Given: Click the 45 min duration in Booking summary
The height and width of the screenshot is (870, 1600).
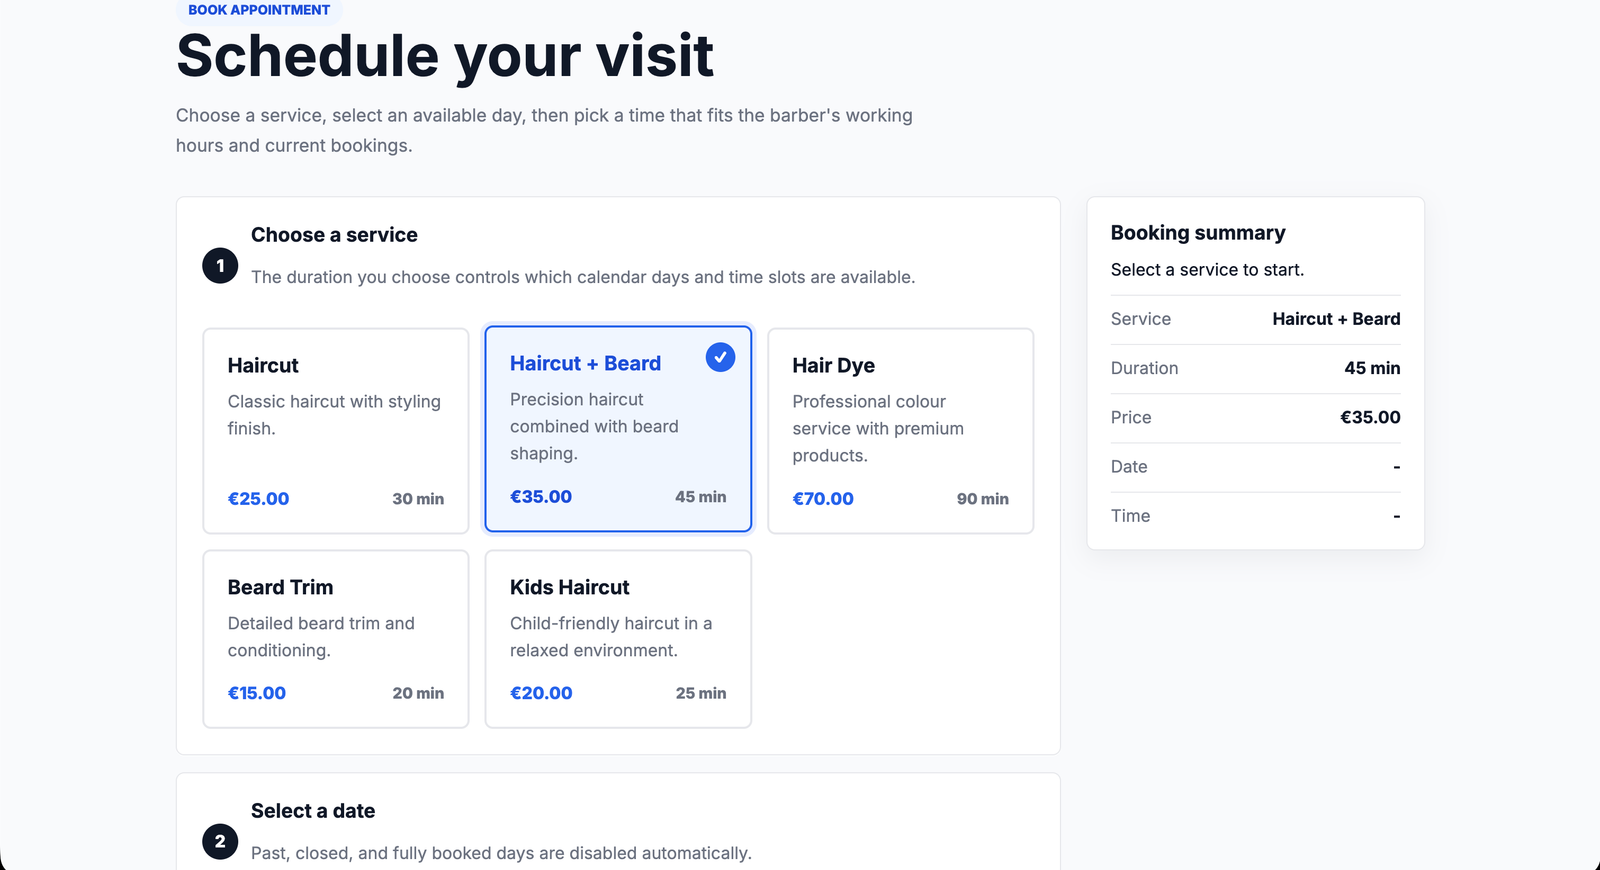Looking at the screenshot, I should point(1372,368).
